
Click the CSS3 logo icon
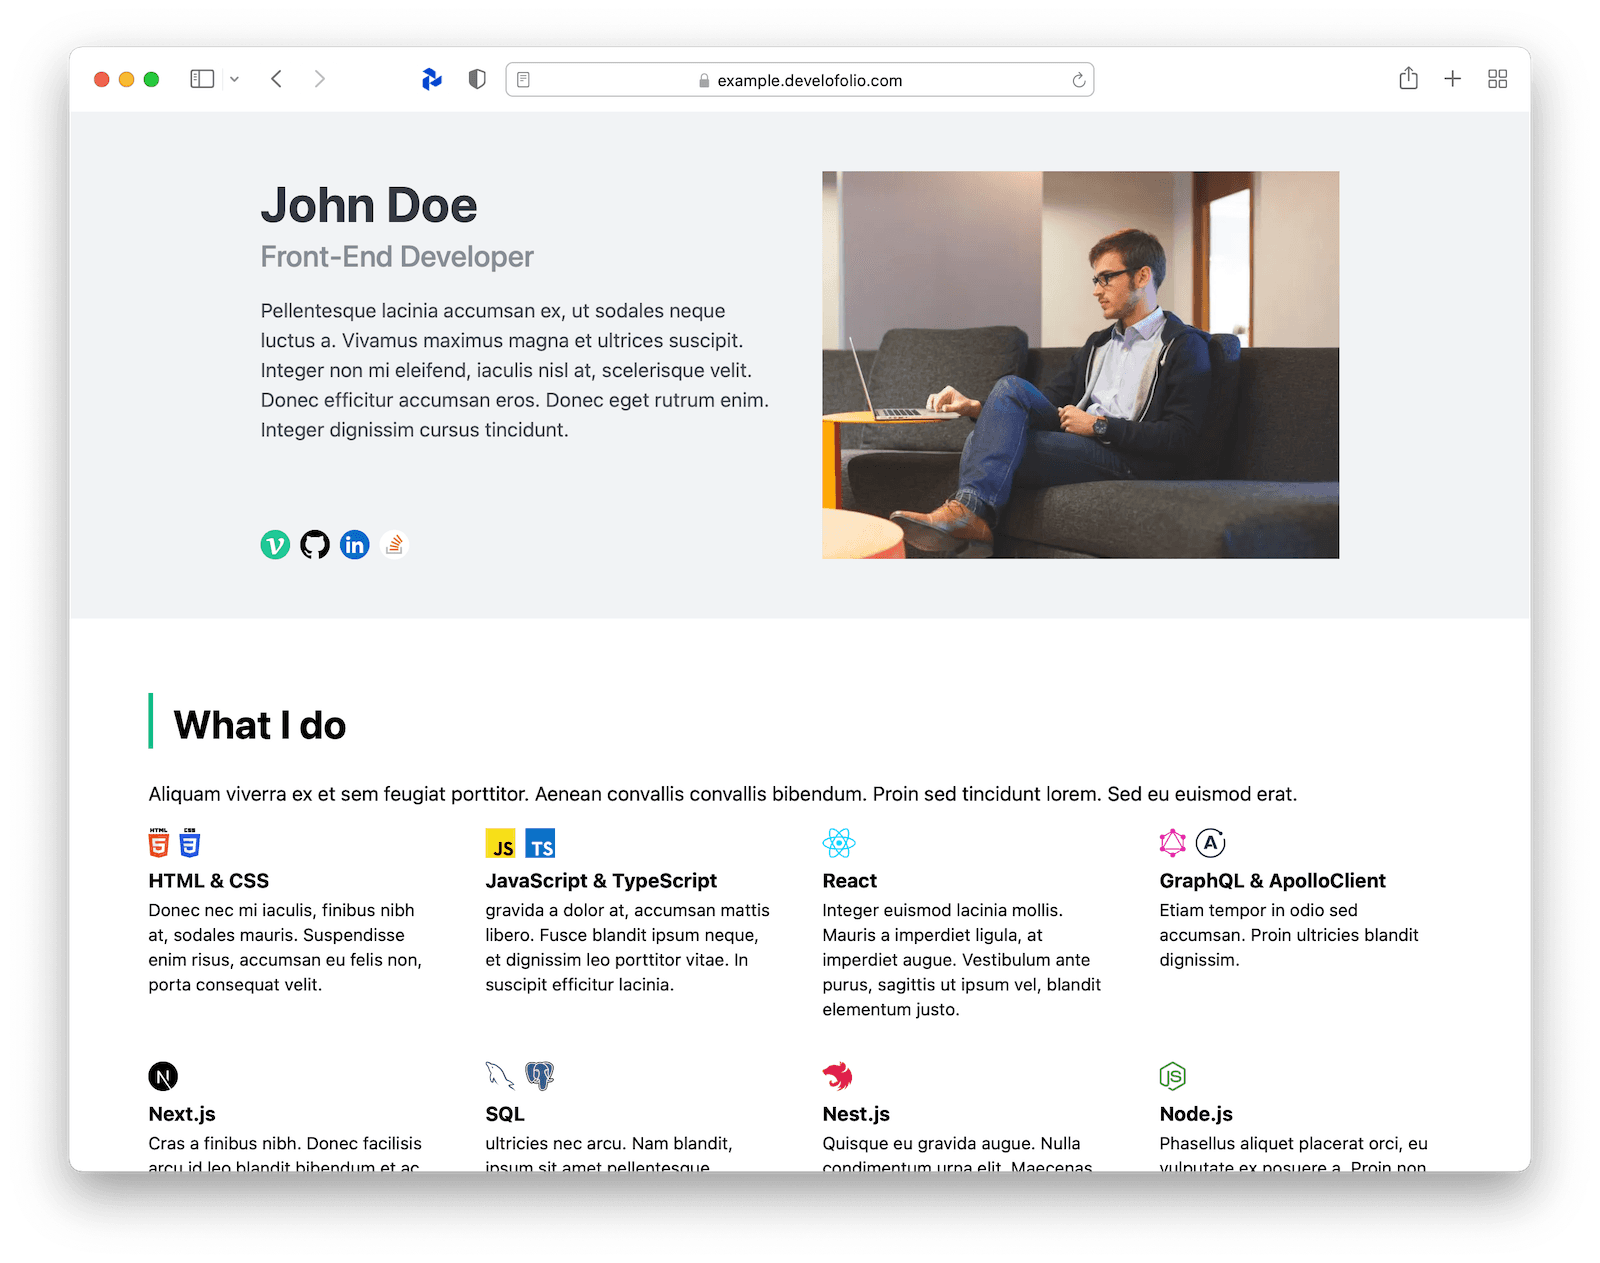click(190, 843)
